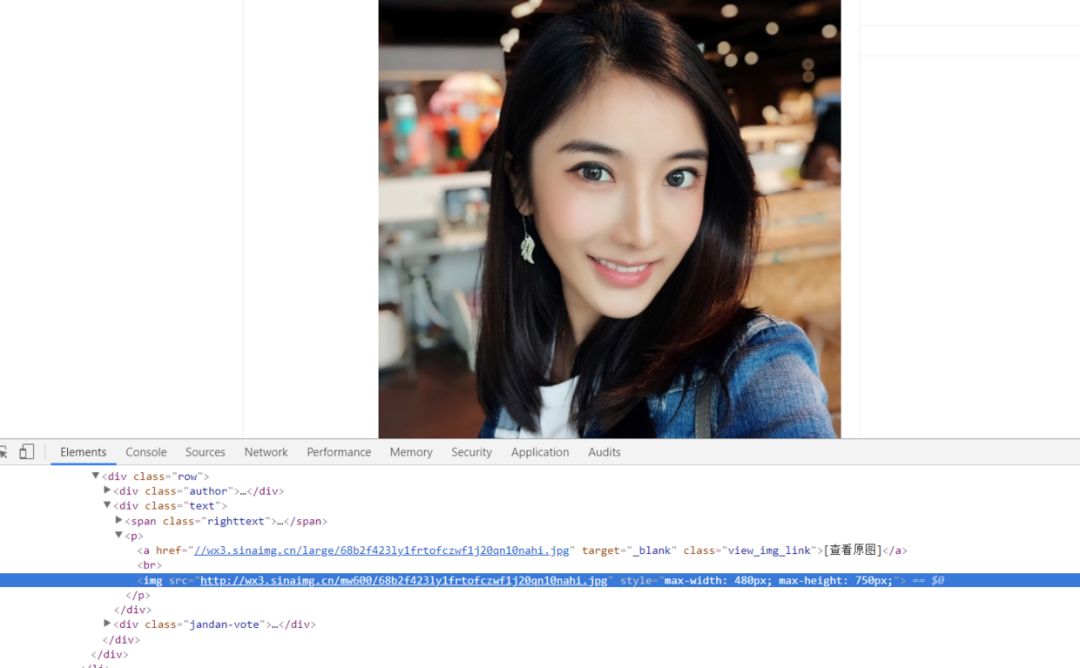This screenshot has height=668, width=1080.
Task: Switch to the Network tab
Action: [x=266, y=452]
